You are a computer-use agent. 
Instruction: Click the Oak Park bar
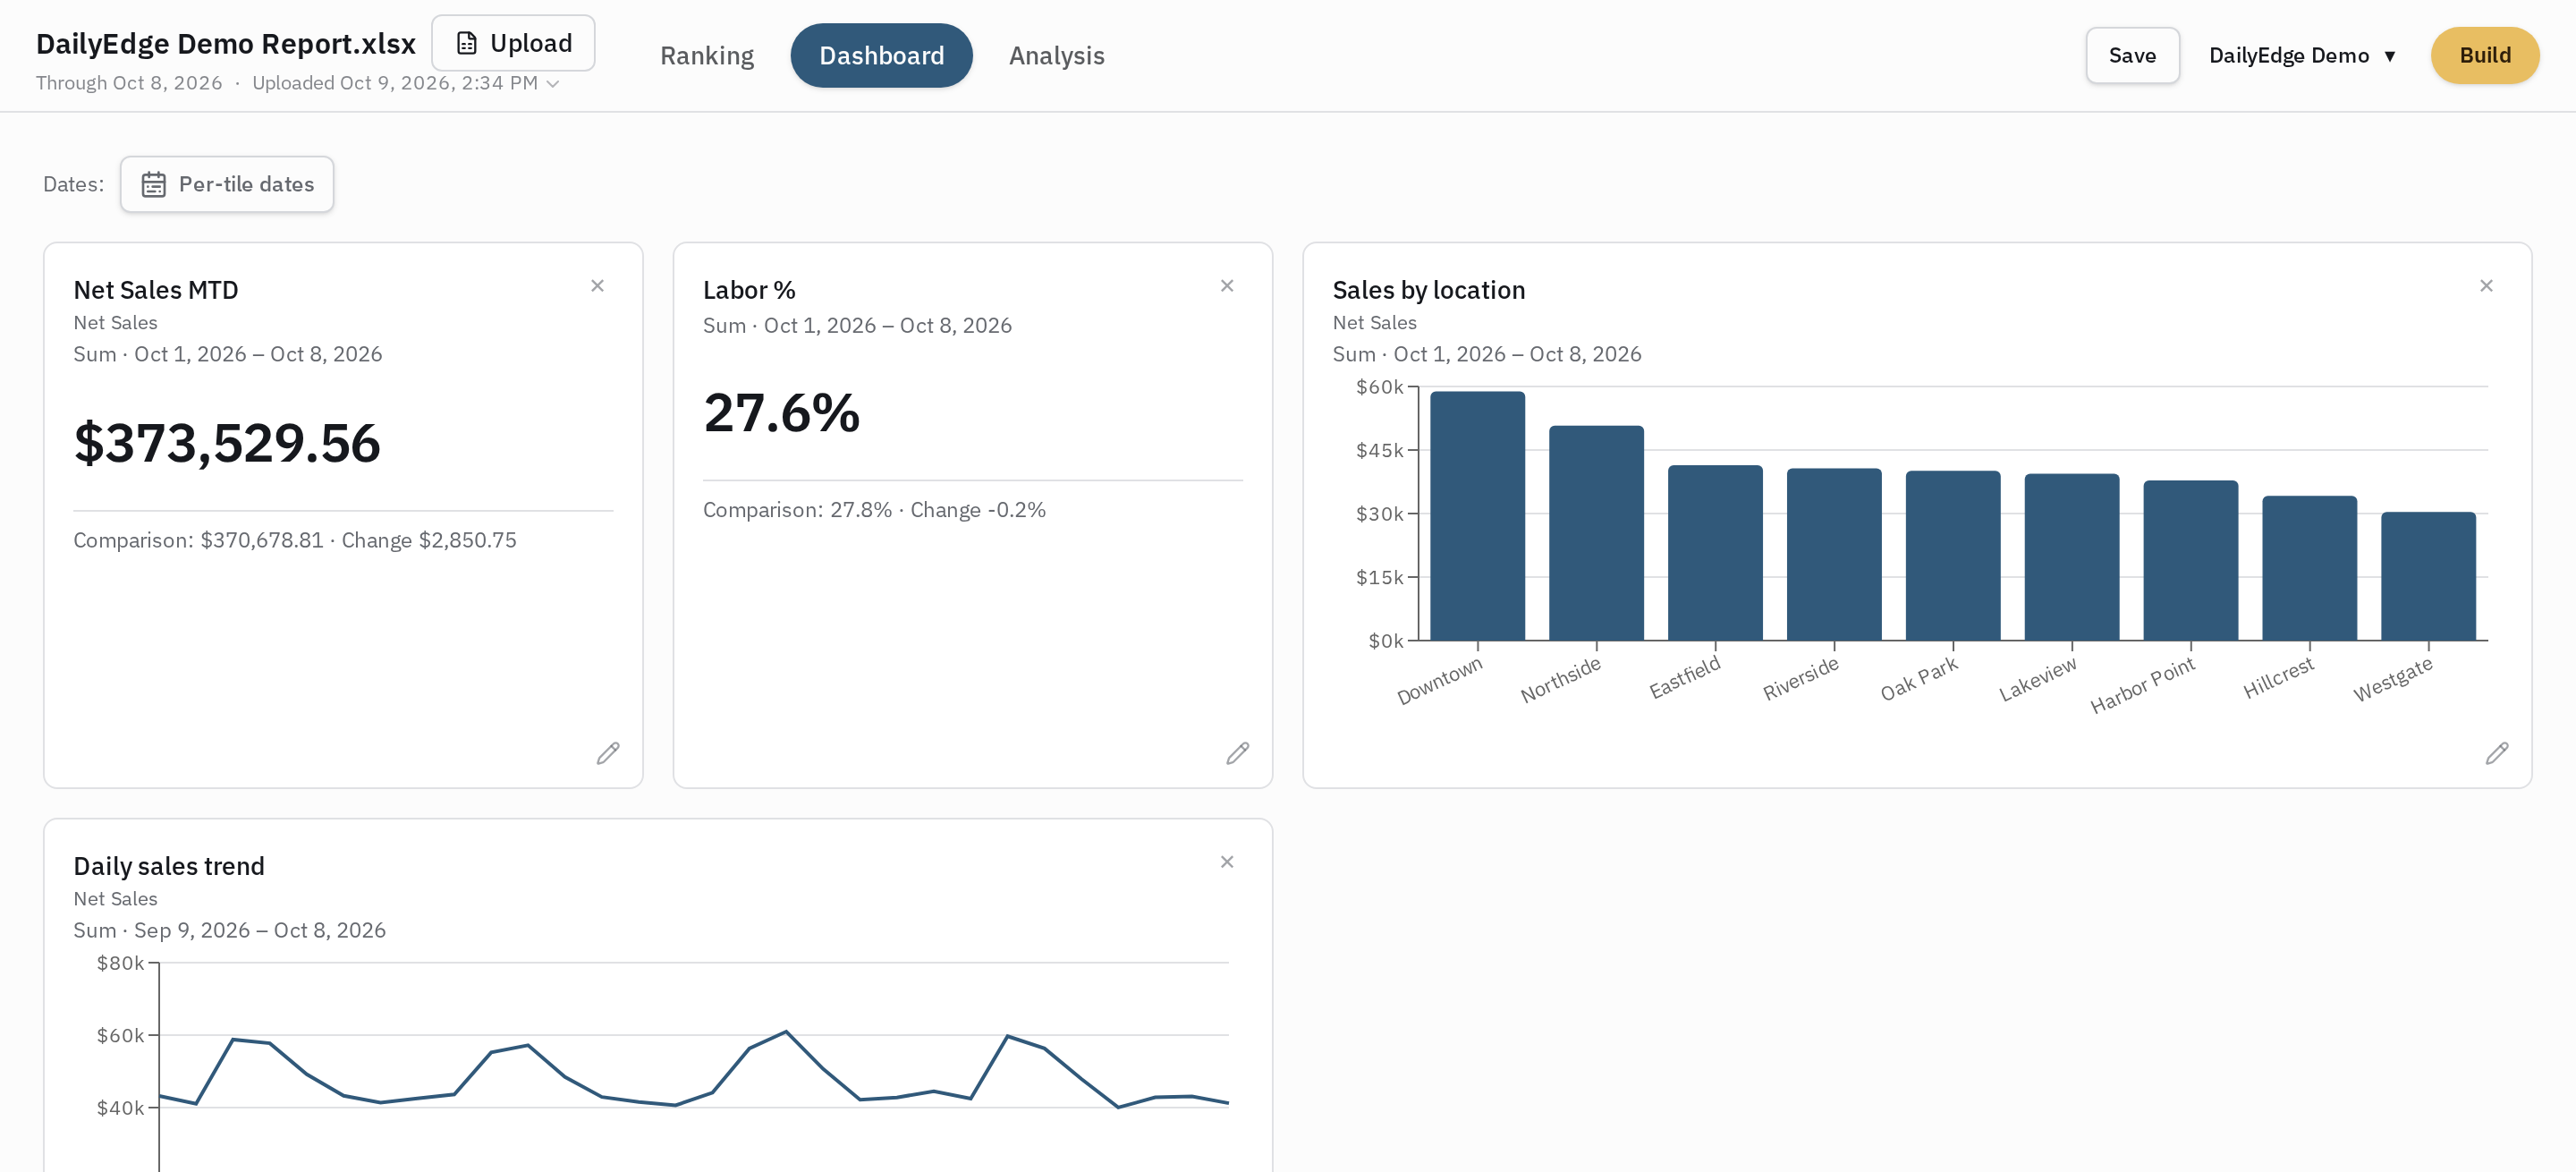(x=1953, y=556)
